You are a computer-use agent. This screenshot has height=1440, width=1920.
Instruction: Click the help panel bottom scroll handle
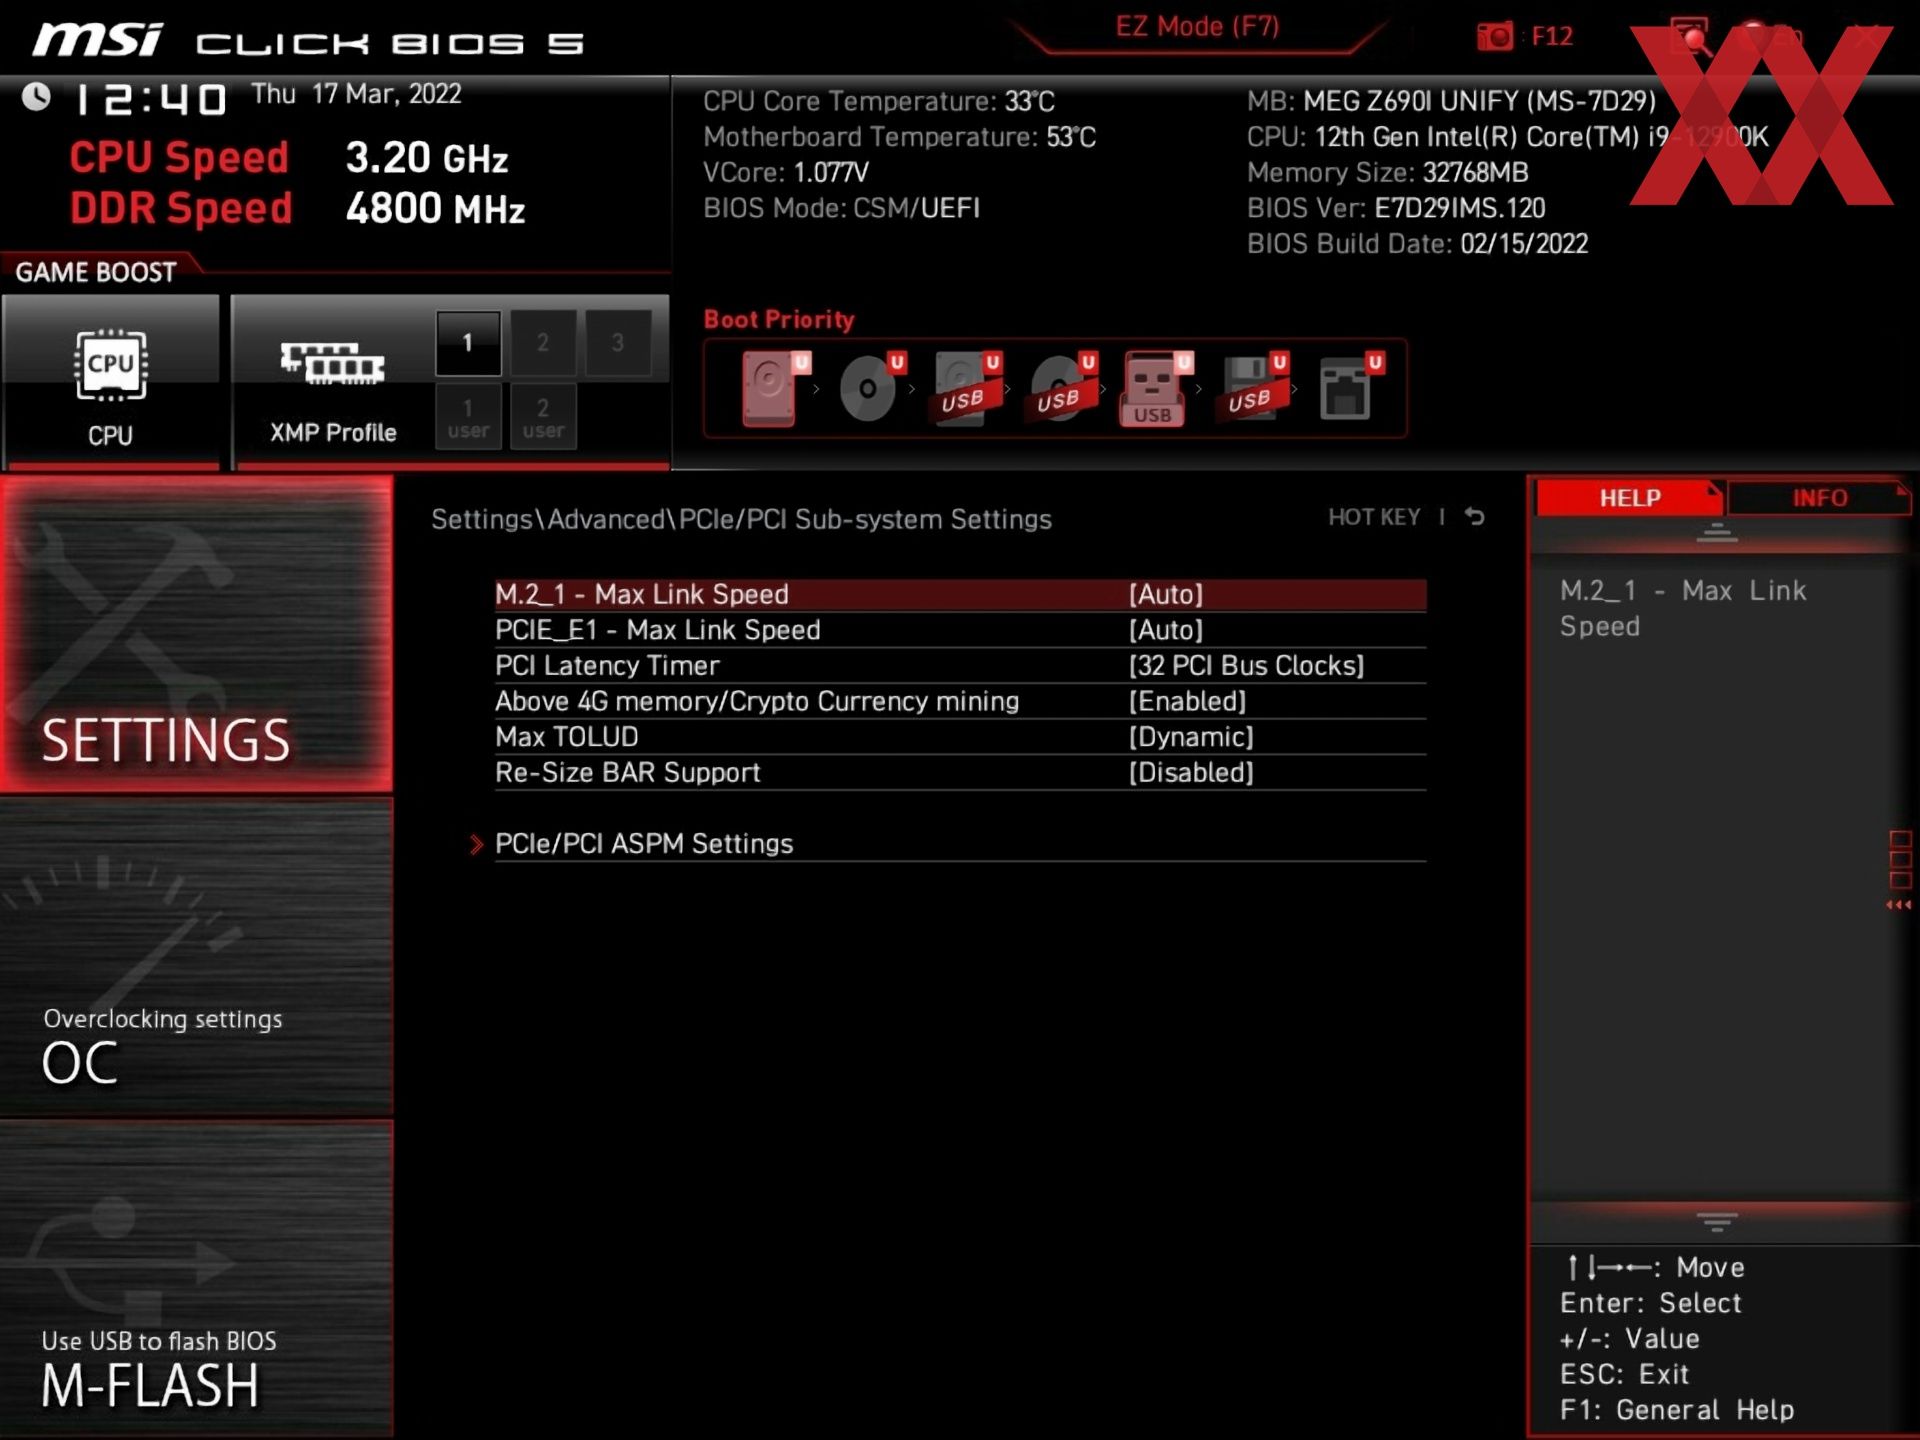coord(1717,1222)
